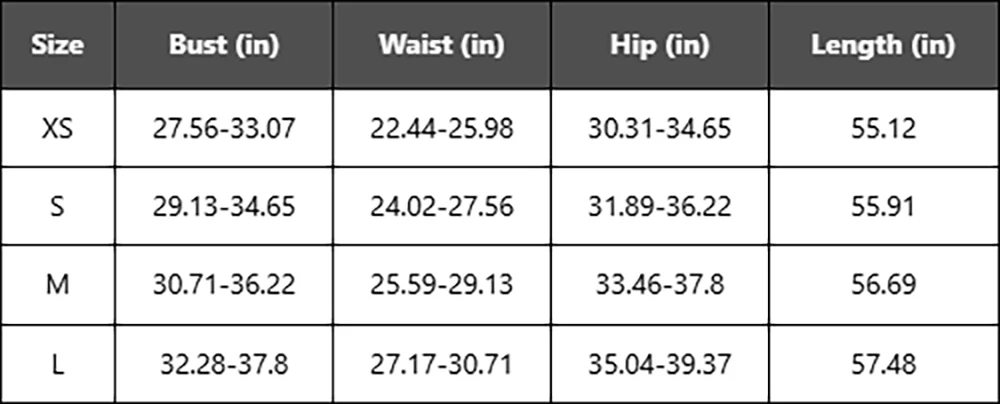Select the Waist (in) header cell
The width and height of the screenshot is (1000, 404).
click(441, 45)
